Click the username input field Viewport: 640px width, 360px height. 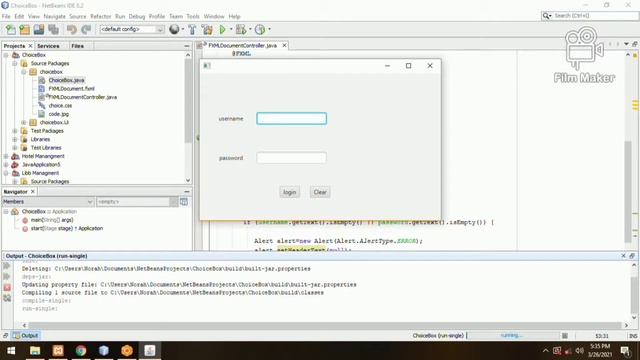click(x=291, y=119)
